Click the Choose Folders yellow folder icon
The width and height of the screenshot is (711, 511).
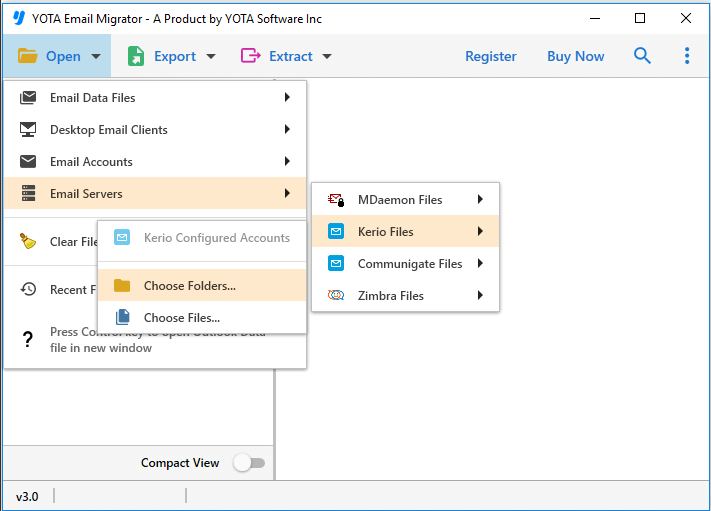click(x=122, y=286)
